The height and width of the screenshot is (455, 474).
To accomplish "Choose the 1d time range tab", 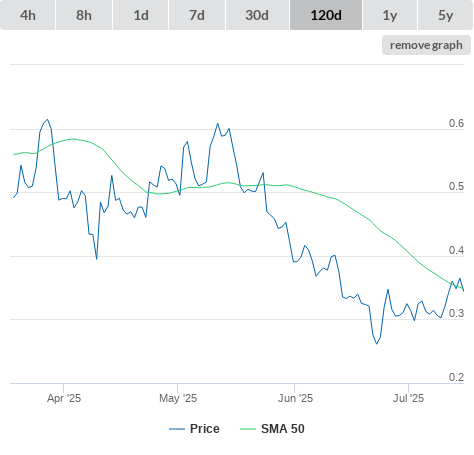I will click(141, 15).
